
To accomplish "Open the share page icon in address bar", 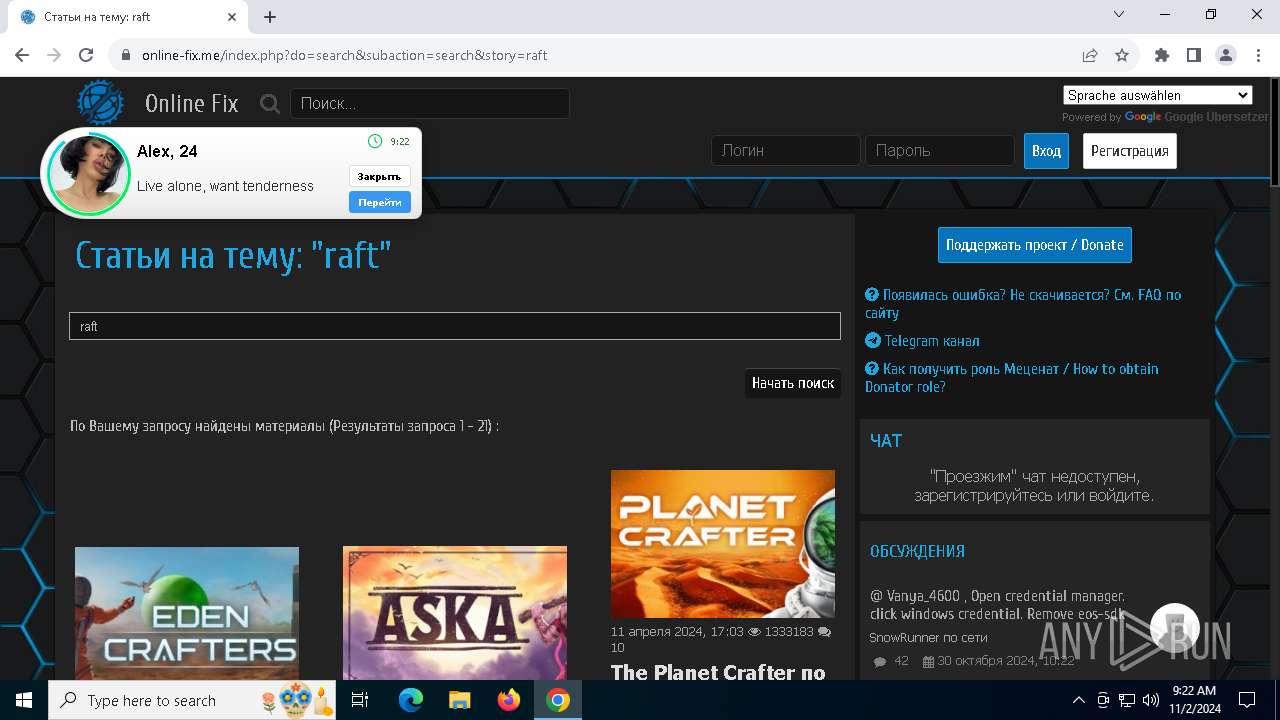I will pyautogui.click(x=1090, y=55).
